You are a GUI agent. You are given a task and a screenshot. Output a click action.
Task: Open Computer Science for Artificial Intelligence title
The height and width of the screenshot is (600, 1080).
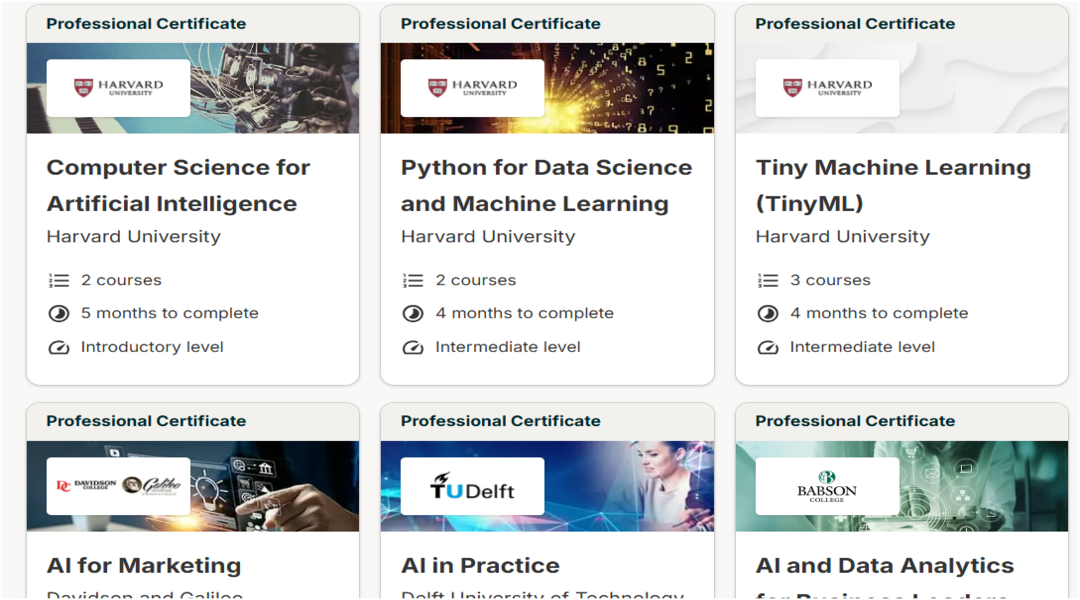[178, 185]
